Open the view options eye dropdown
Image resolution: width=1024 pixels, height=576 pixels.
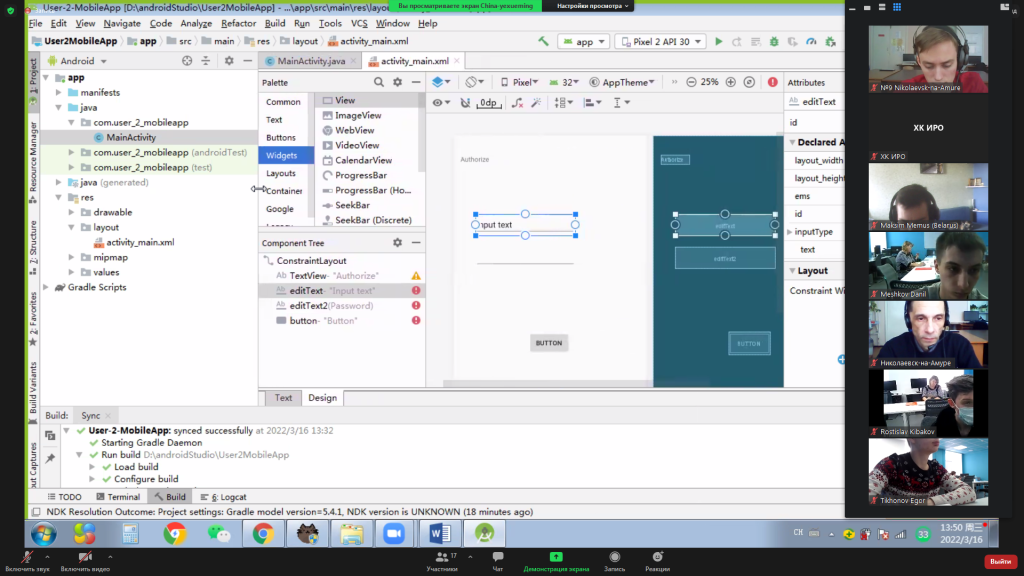441,103
